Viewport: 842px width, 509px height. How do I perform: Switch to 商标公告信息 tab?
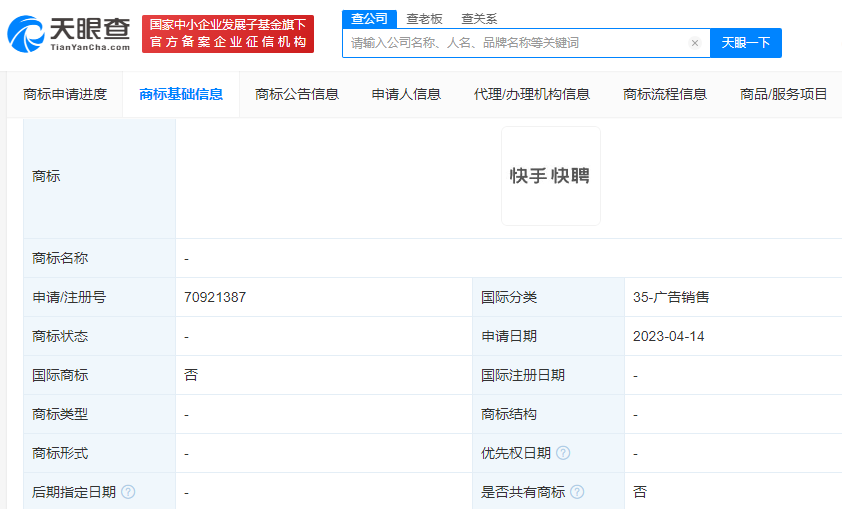pyautogui.click(x=297, y=94)
